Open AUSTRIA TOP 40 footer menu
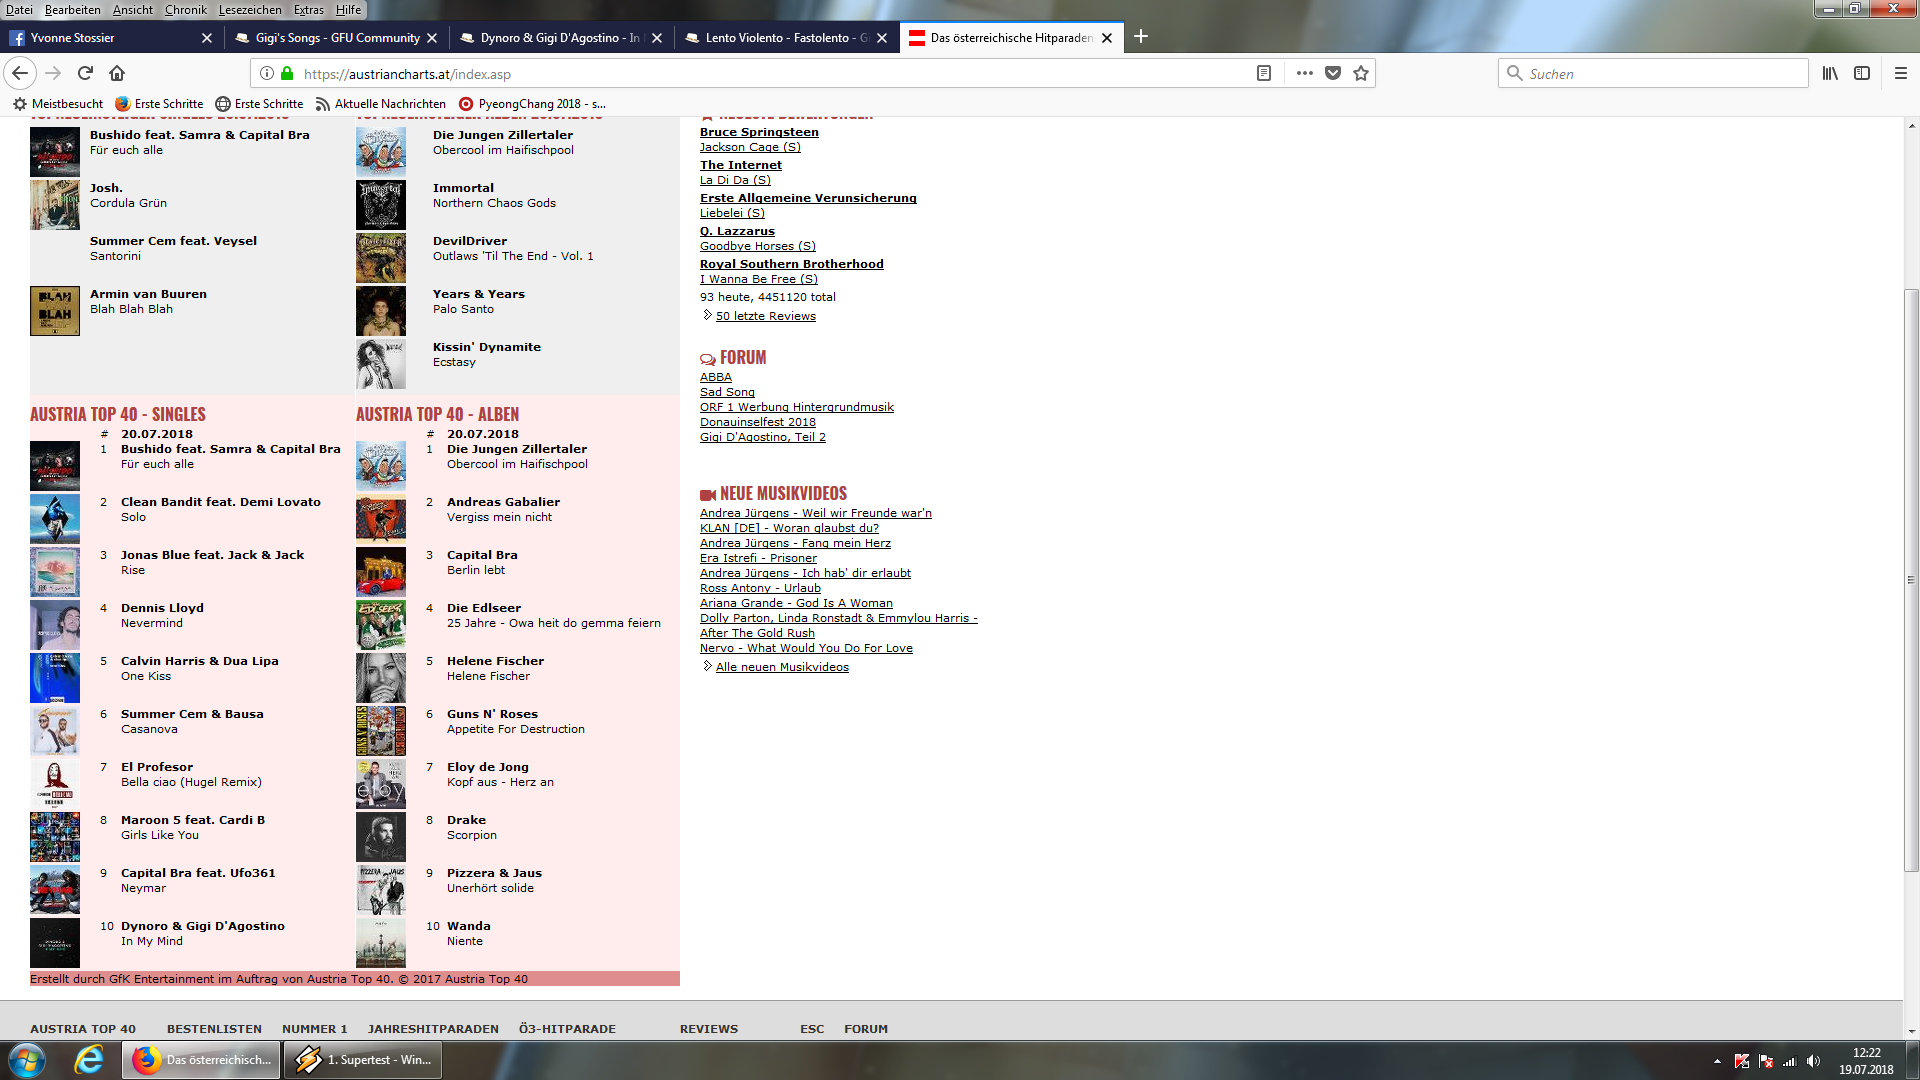Viewport: 1920px width, 1080px height. (83, 1029)
